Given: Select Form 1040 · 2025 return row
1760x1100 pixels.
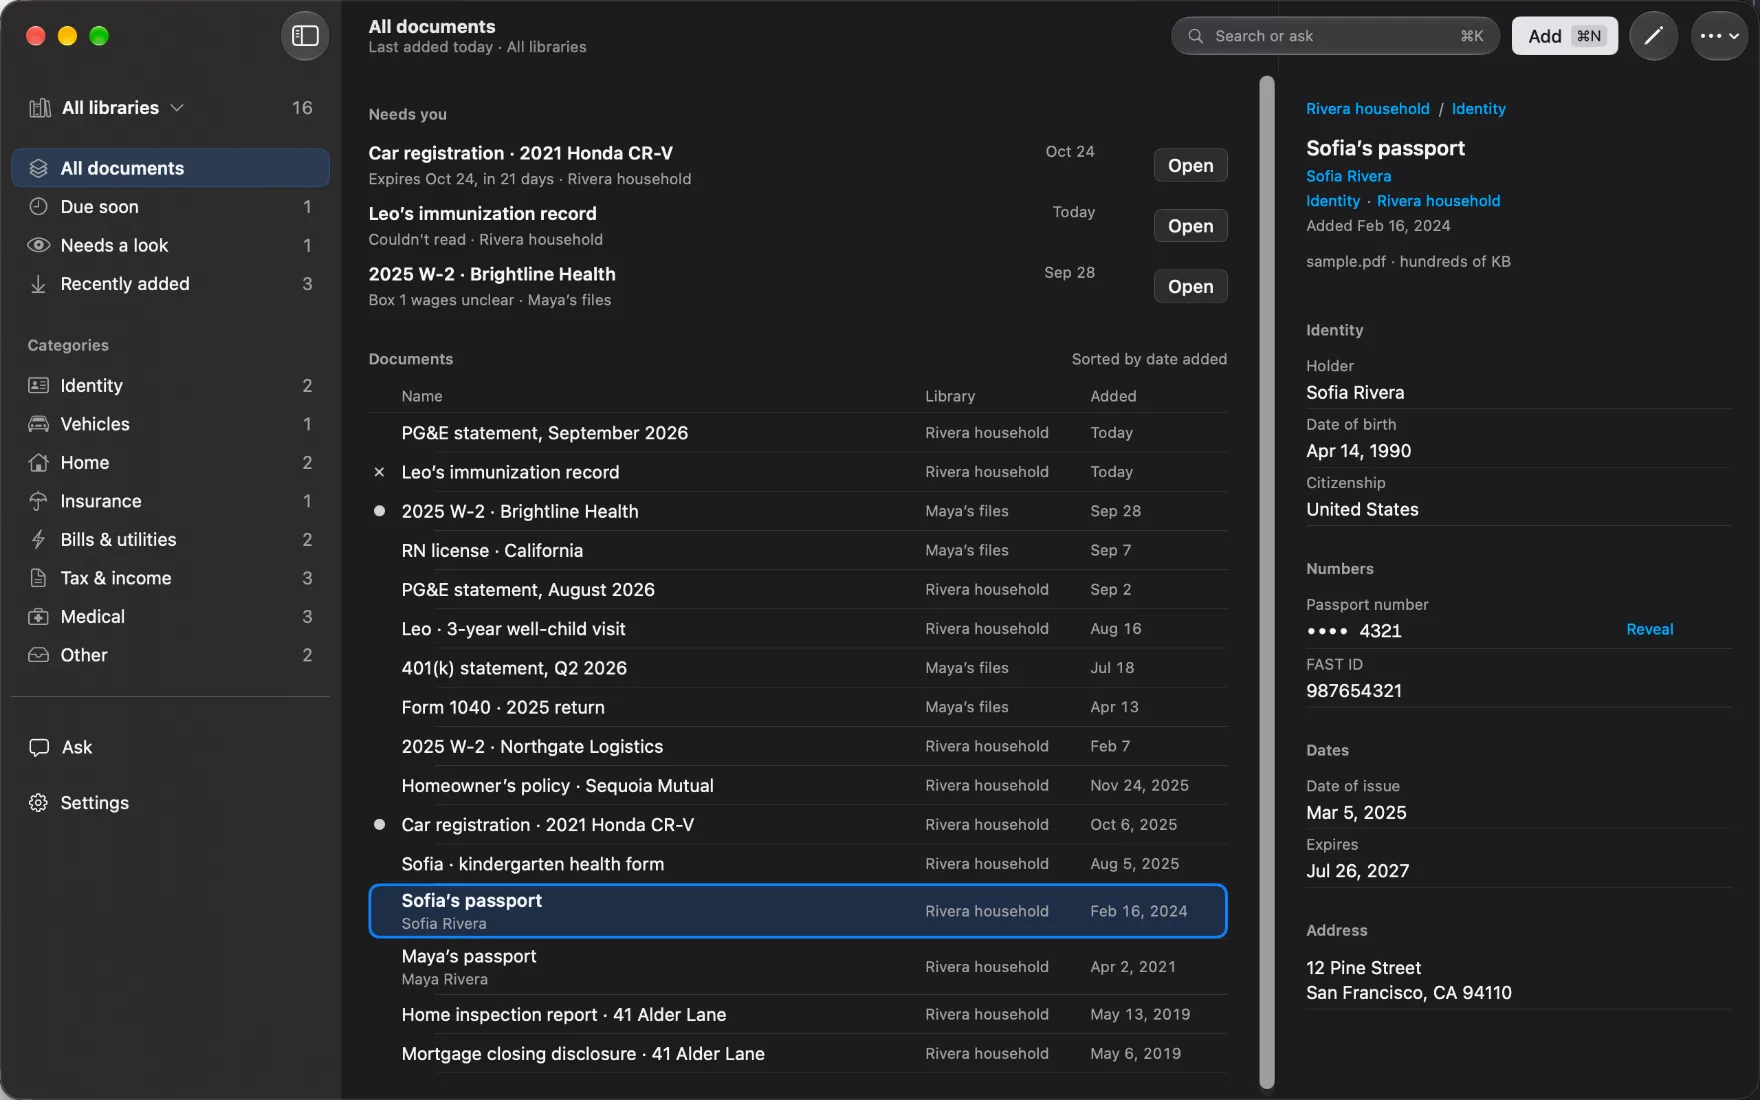Looking at the screenshot, I should click(x=798, y=708).
